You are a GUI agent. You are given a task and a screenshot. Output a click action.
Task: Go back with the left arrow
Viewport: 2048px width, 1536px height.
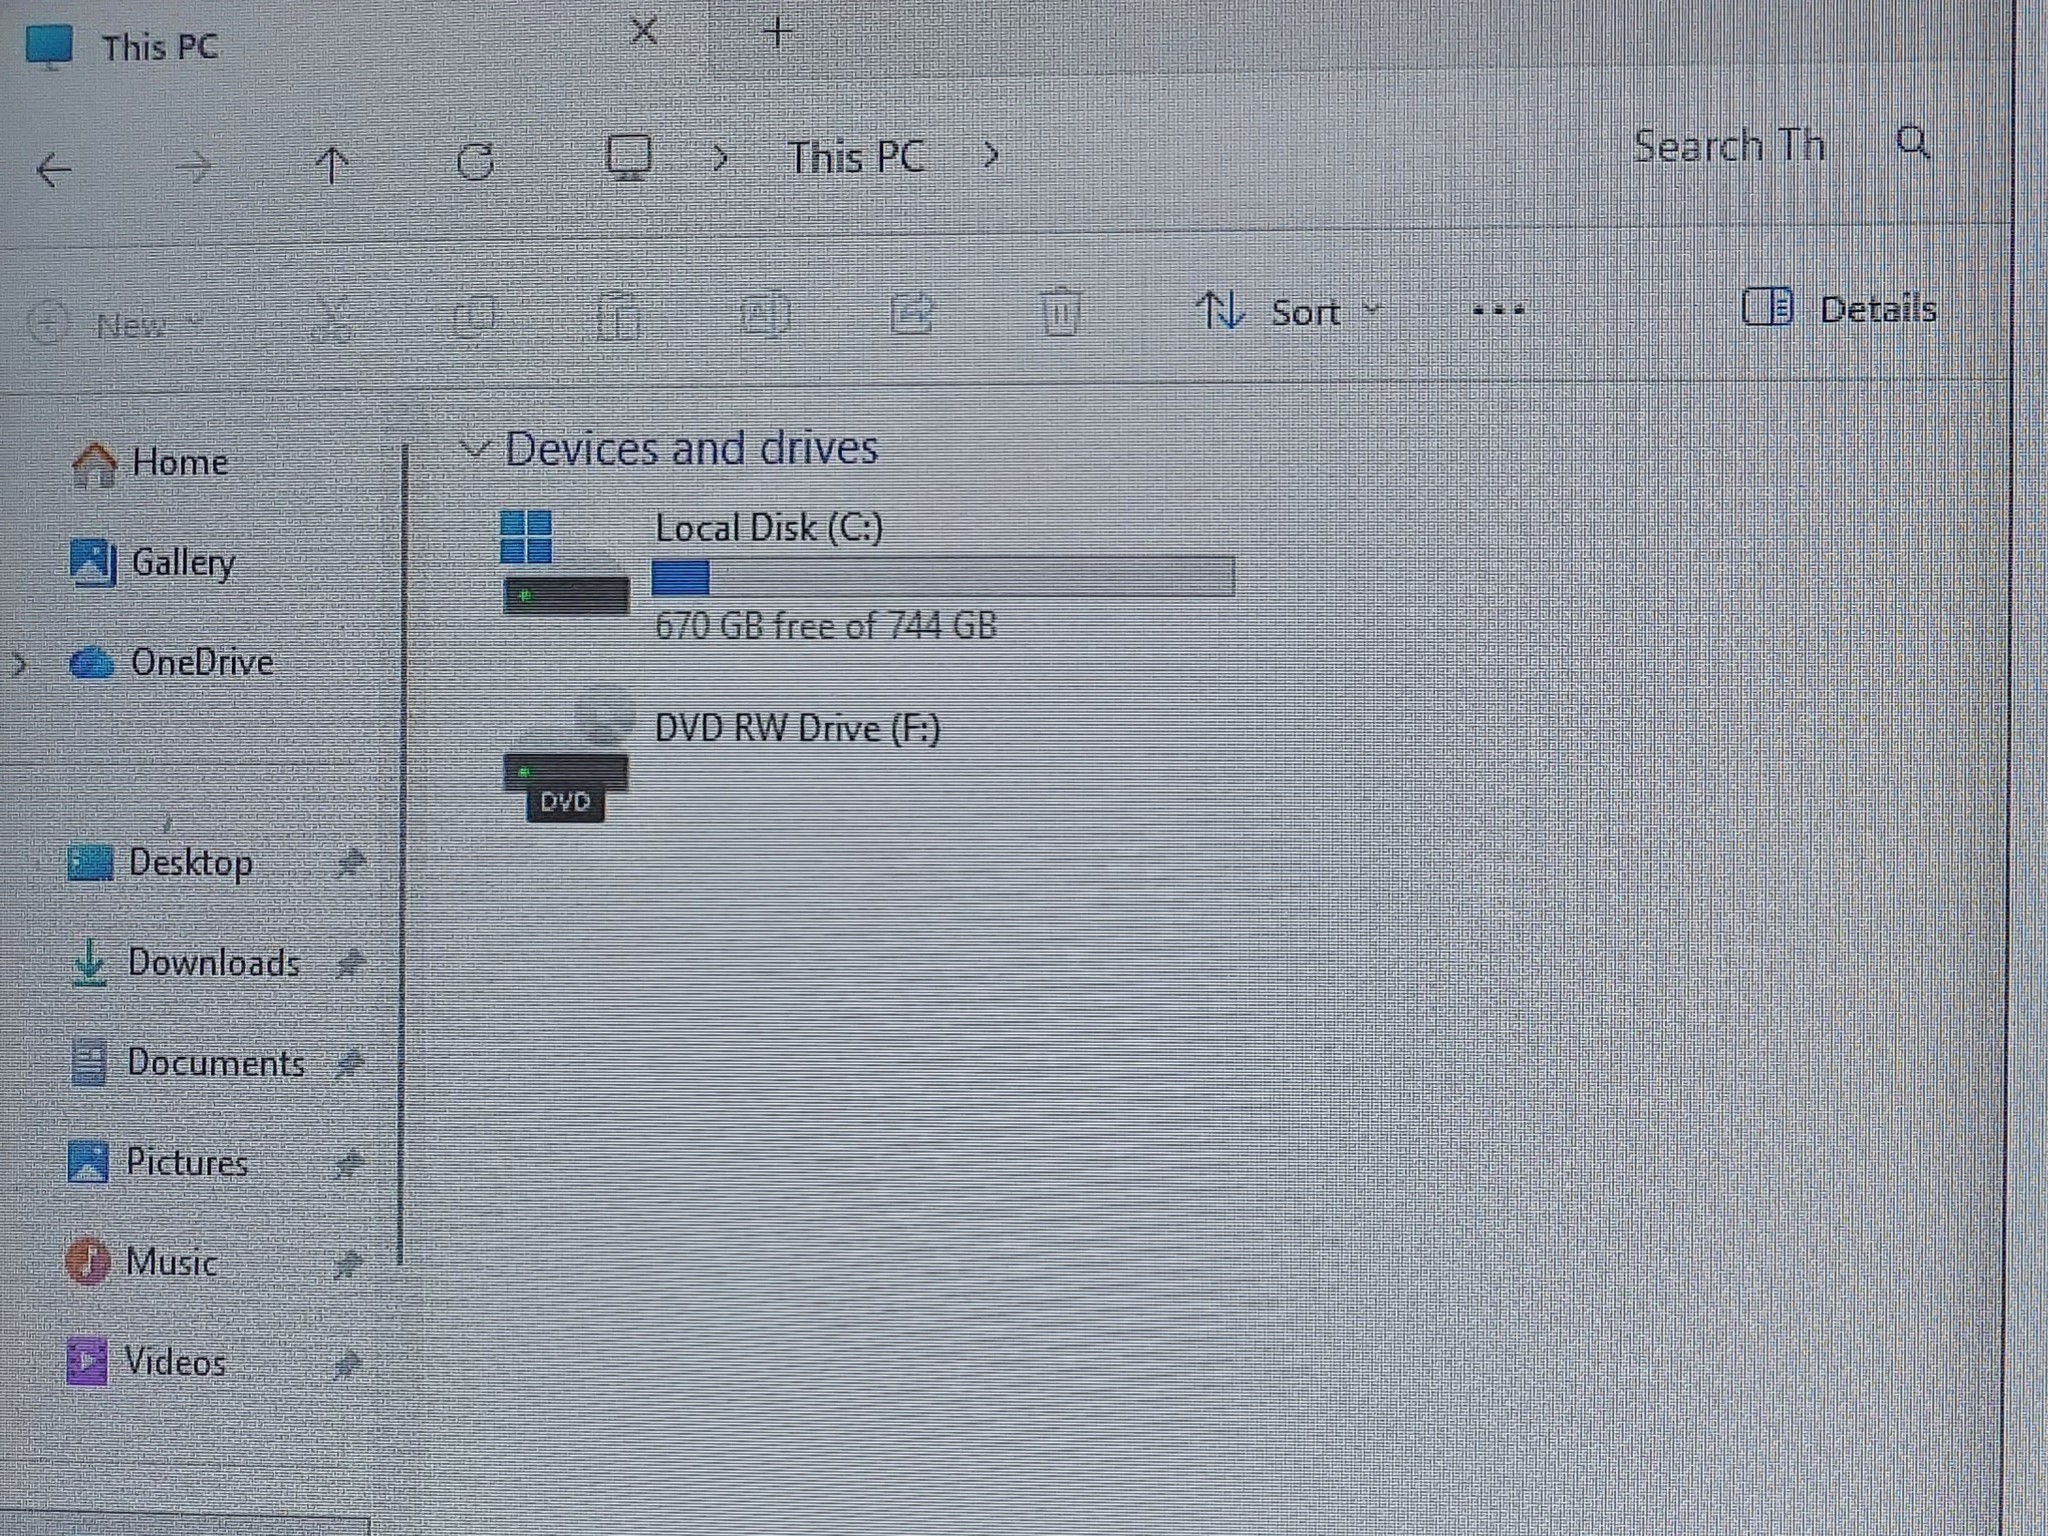[54, 169]
